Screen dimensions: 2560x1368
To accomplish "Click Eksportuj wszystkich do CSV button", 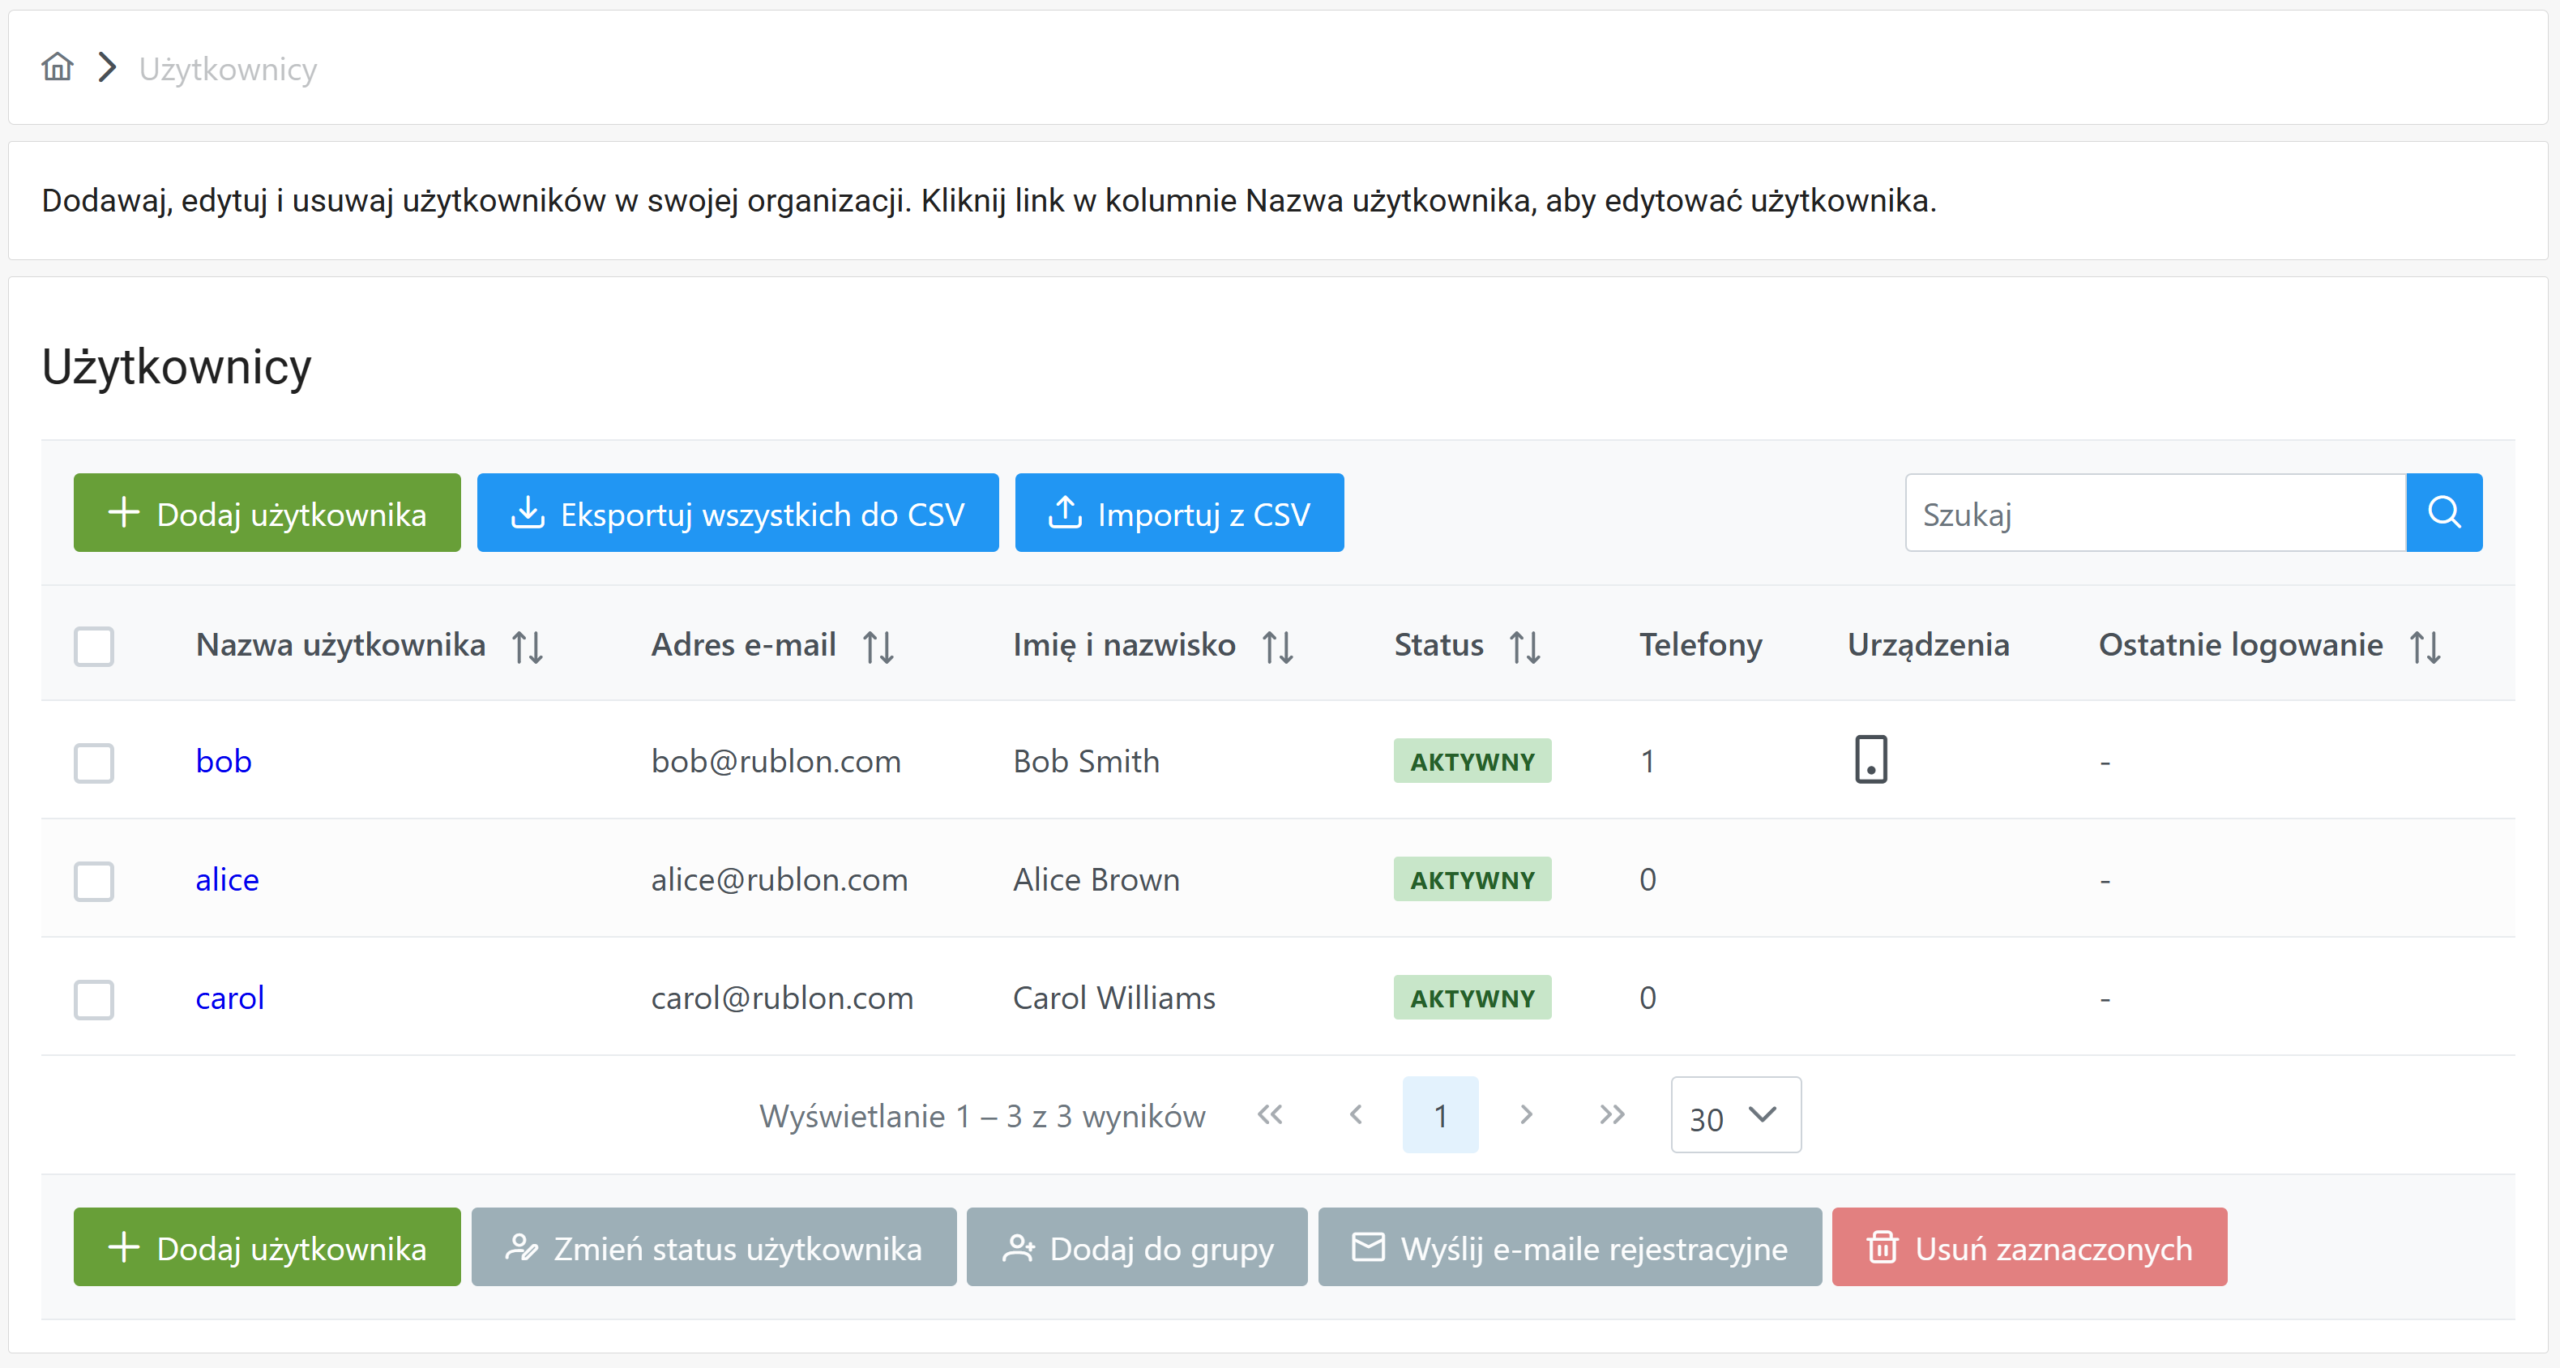I will pos(737,512).
